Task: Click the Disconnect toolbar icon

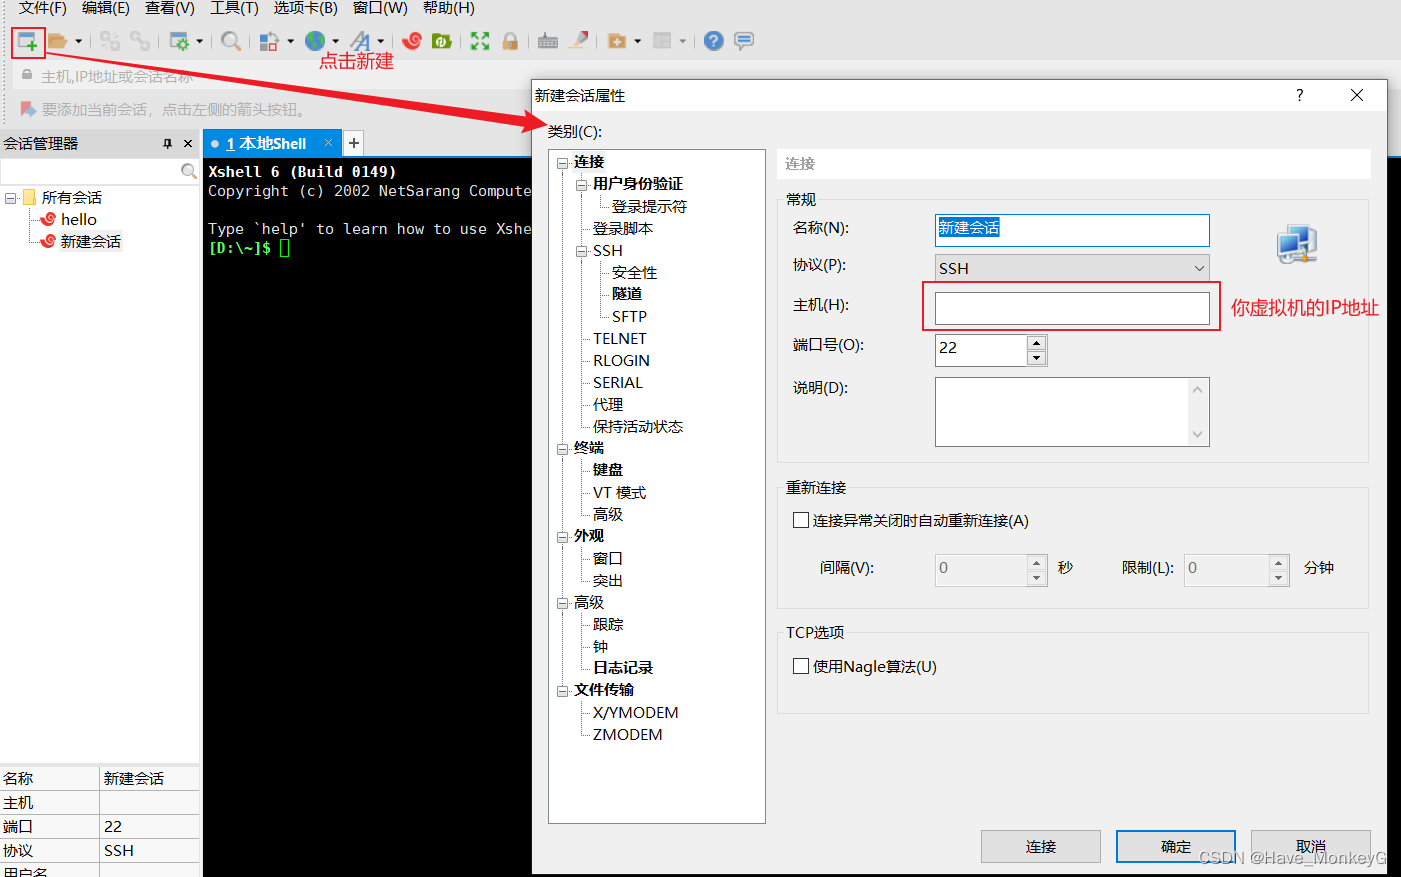Action: pos(140,41)
